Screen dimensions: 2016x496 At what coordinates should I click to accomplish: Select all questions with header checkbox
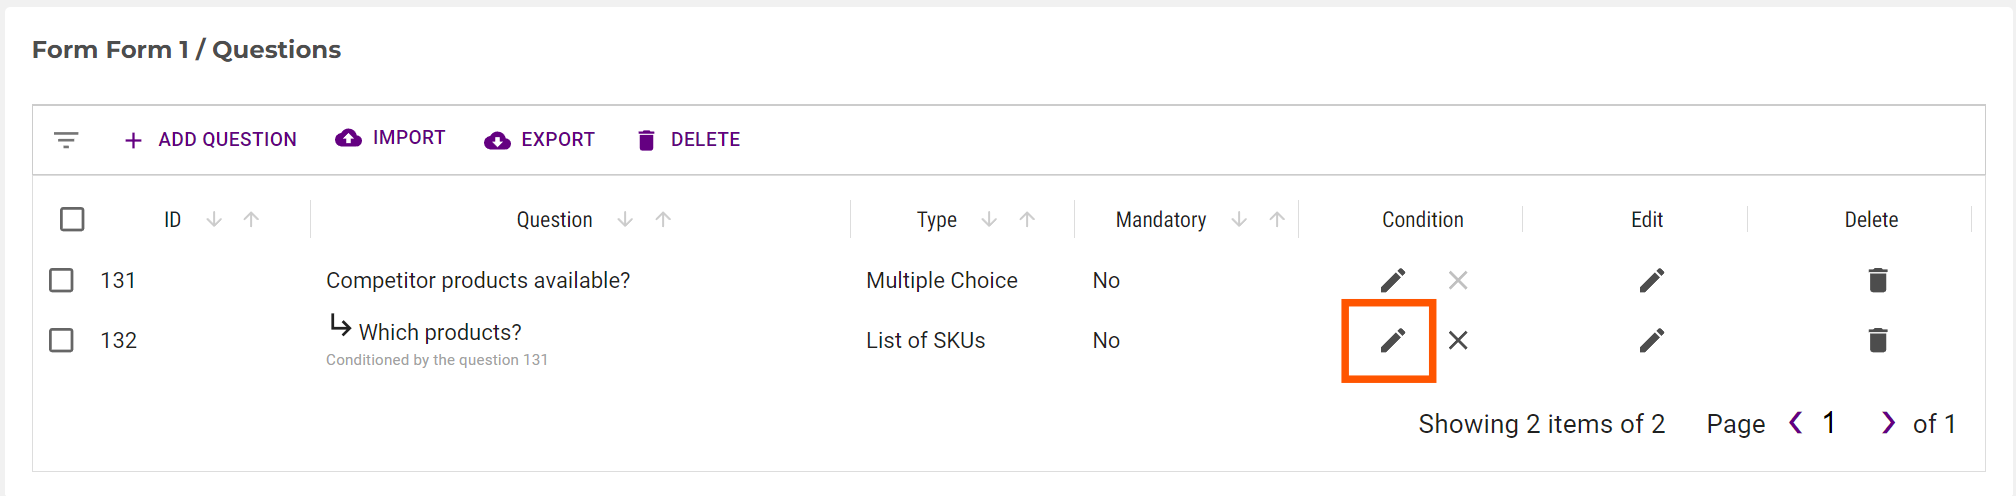tap(72, 219)
